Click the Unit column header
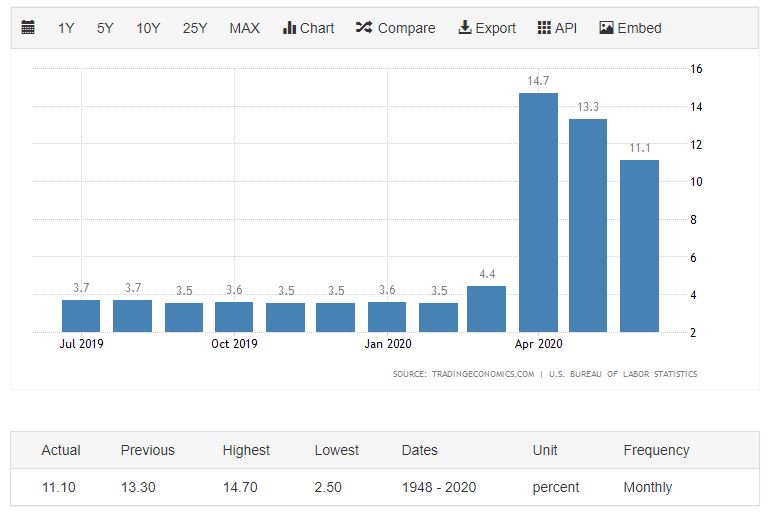The height and width of the screenshot is (514, 776). coord(545,450)
